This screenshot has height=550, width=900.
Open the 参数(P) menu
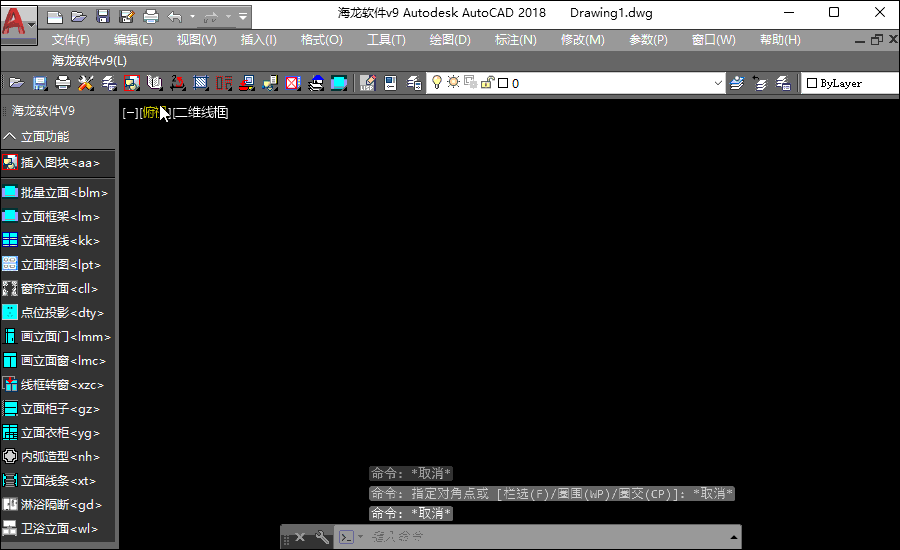tap(648, 40)
